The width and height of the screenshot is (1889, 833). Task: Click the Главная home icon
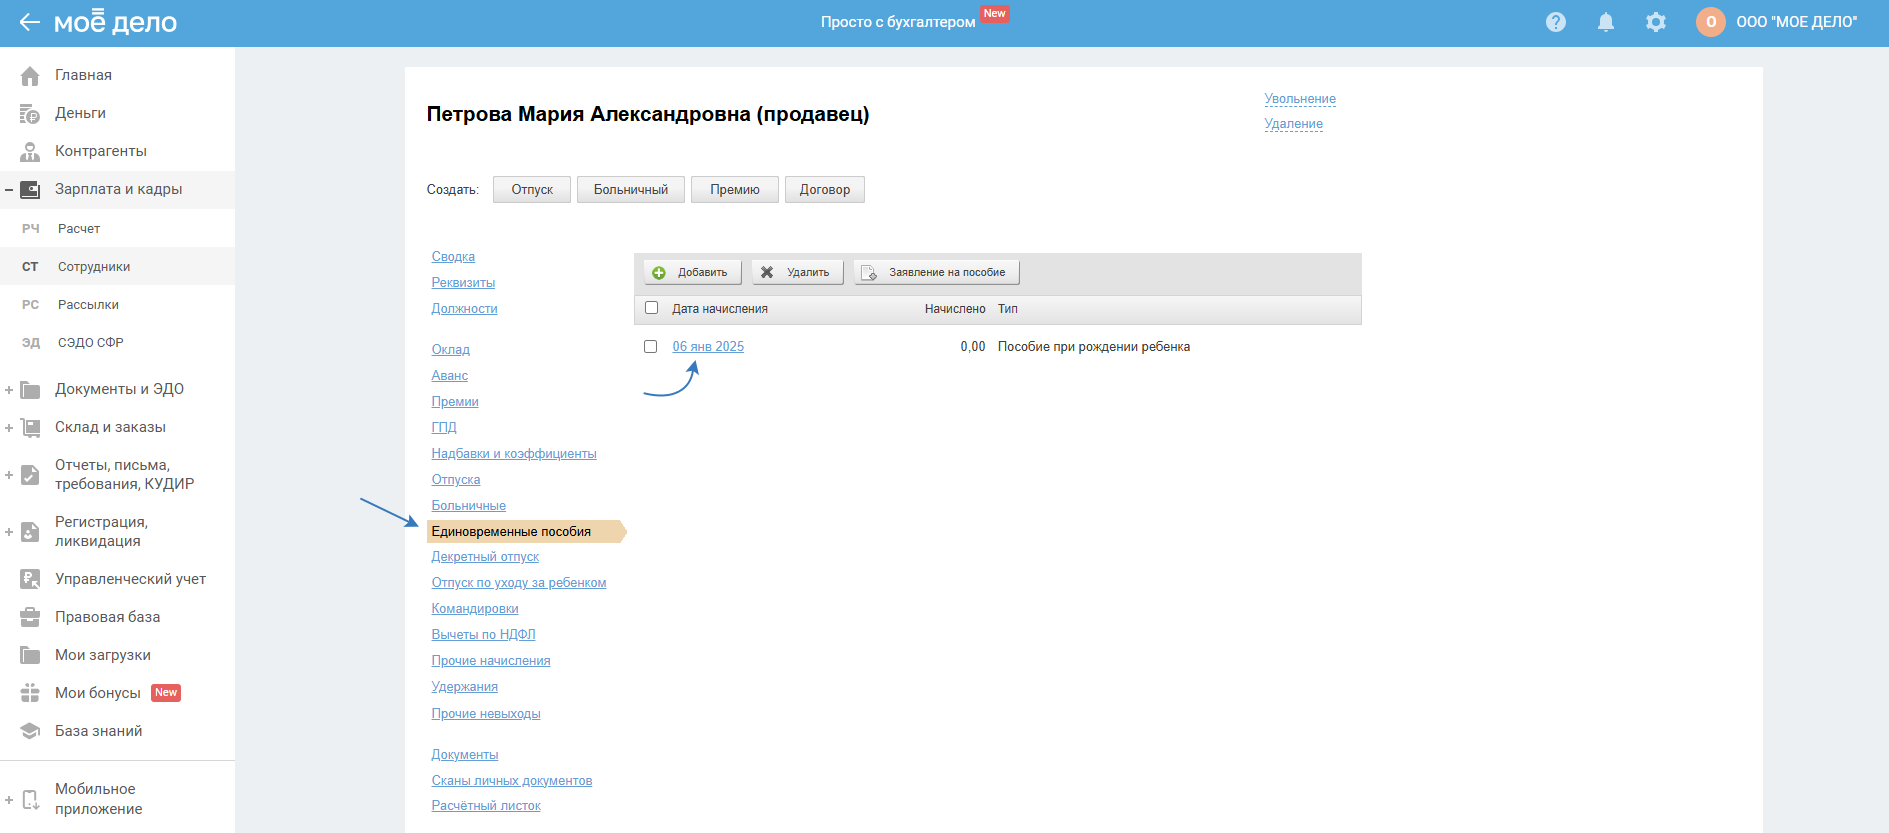[x=30, y=75]
